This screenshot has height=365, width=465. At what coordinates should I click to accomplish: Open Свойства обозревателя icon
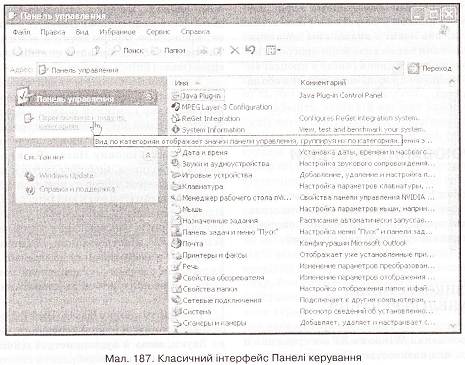[176, 278]
